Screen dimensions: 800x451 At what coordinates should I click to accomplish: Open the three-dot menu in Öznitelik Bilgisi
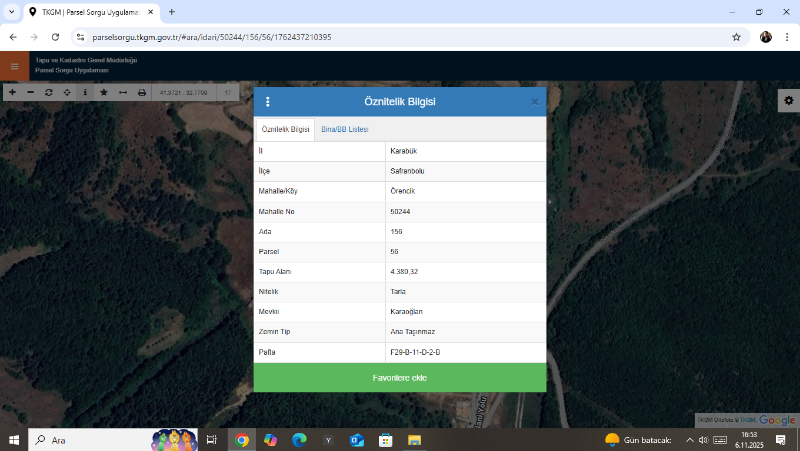(x=268, y=102)
